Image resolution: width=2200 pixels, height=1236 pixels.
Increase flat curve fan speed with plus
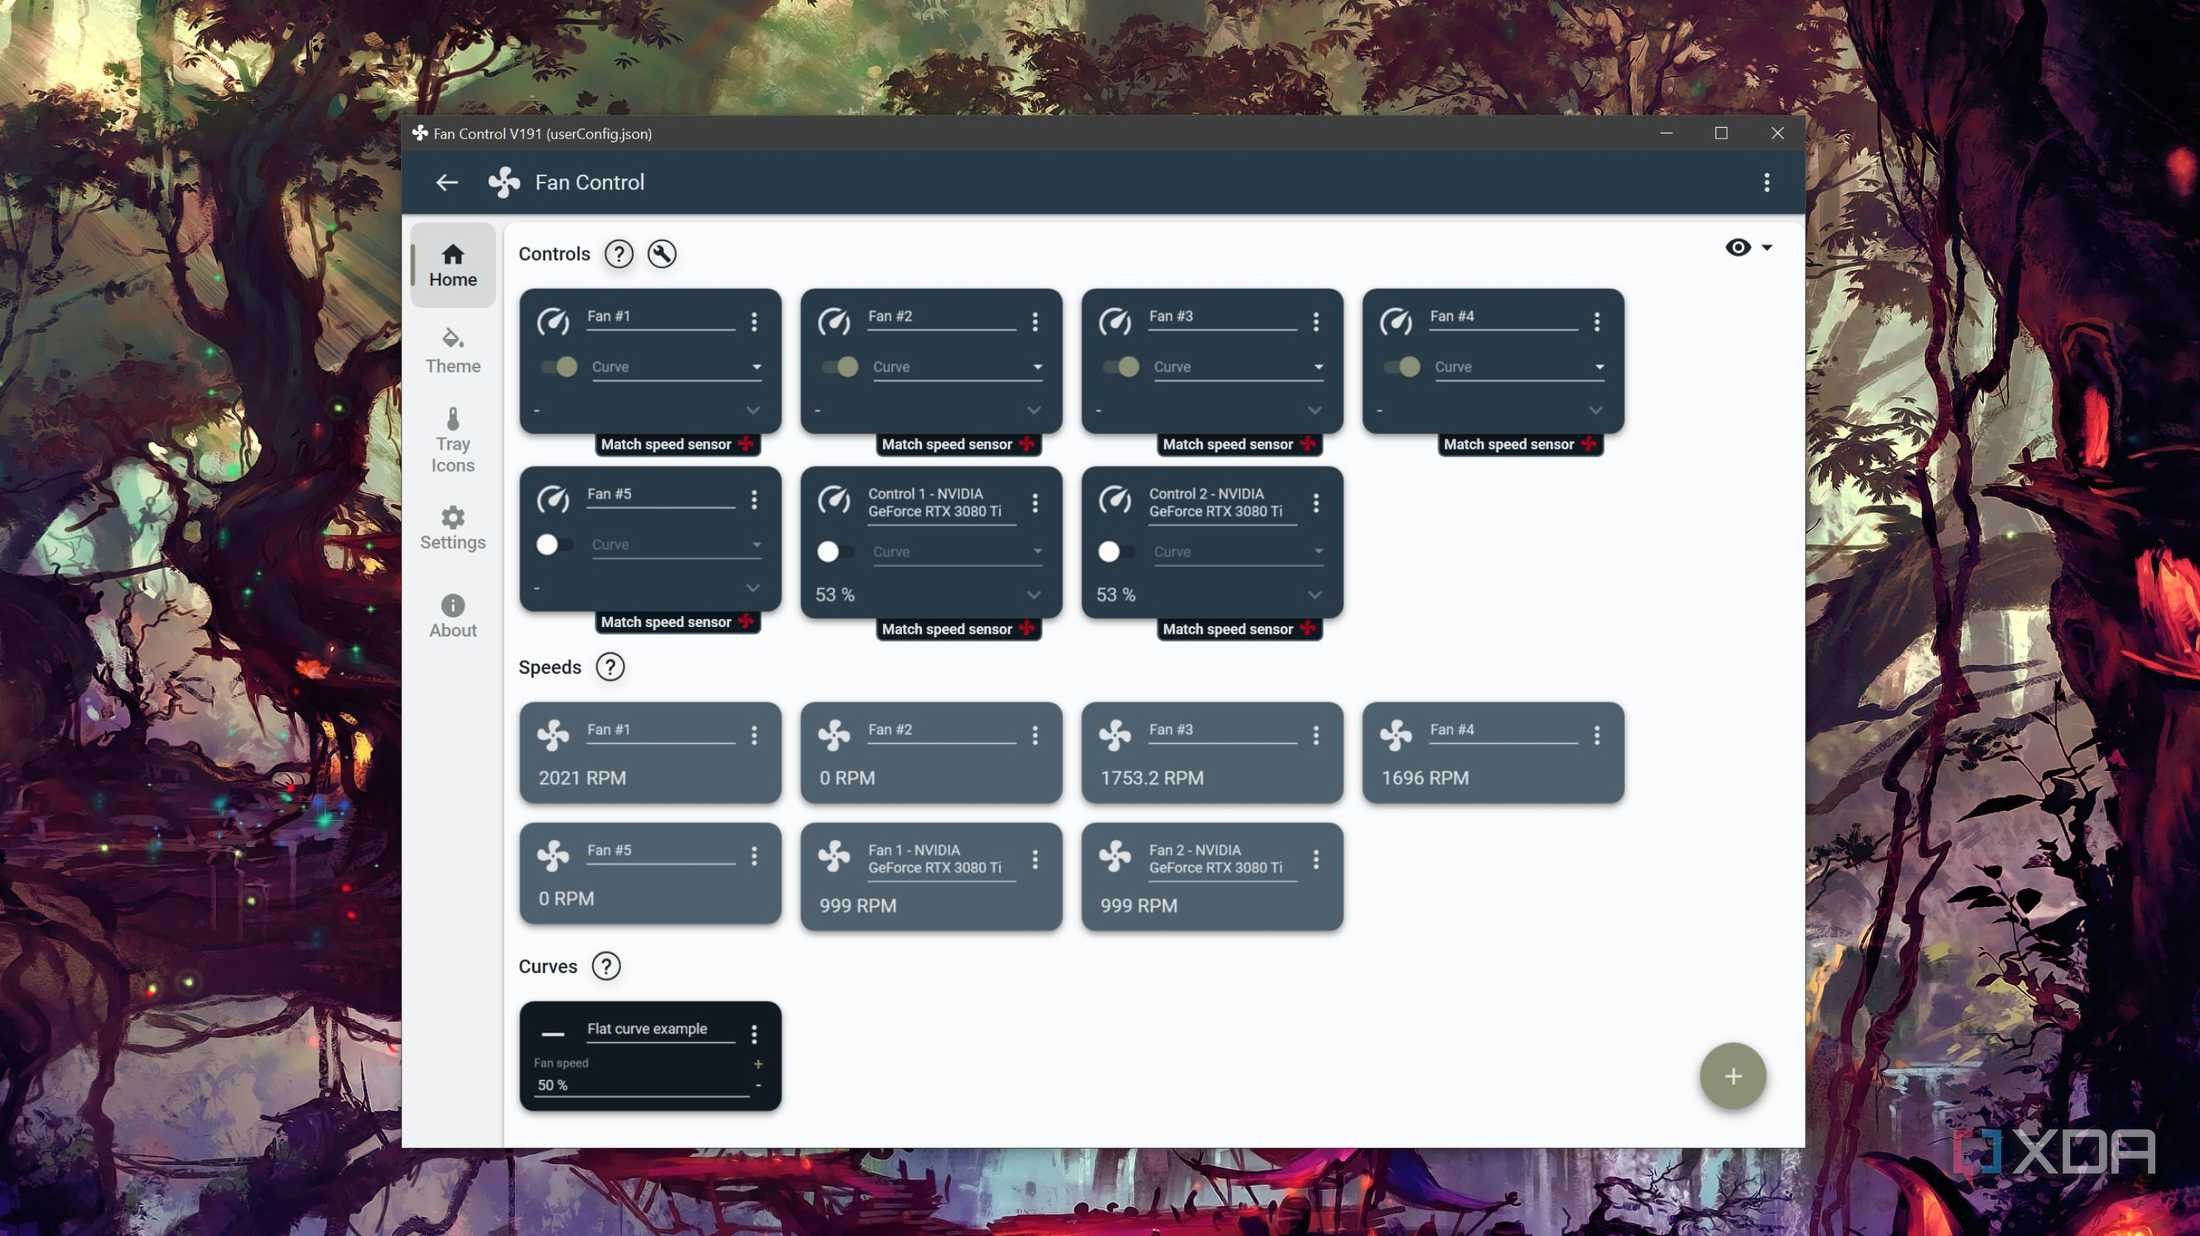point(758,1064)
